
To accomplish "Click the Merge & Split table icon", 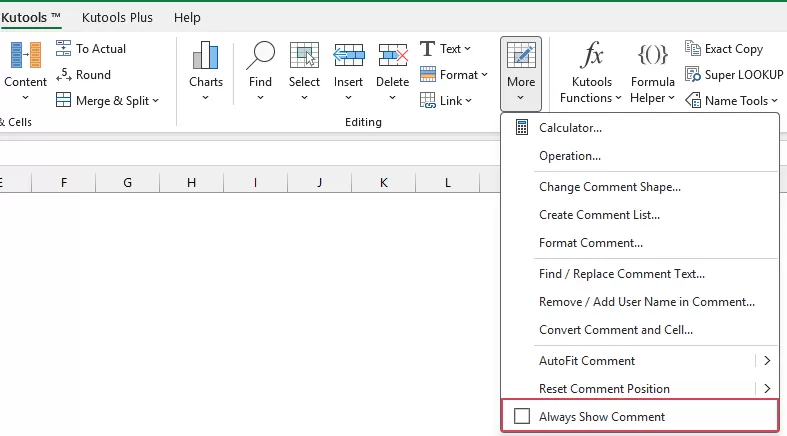I will pos(63,100).
